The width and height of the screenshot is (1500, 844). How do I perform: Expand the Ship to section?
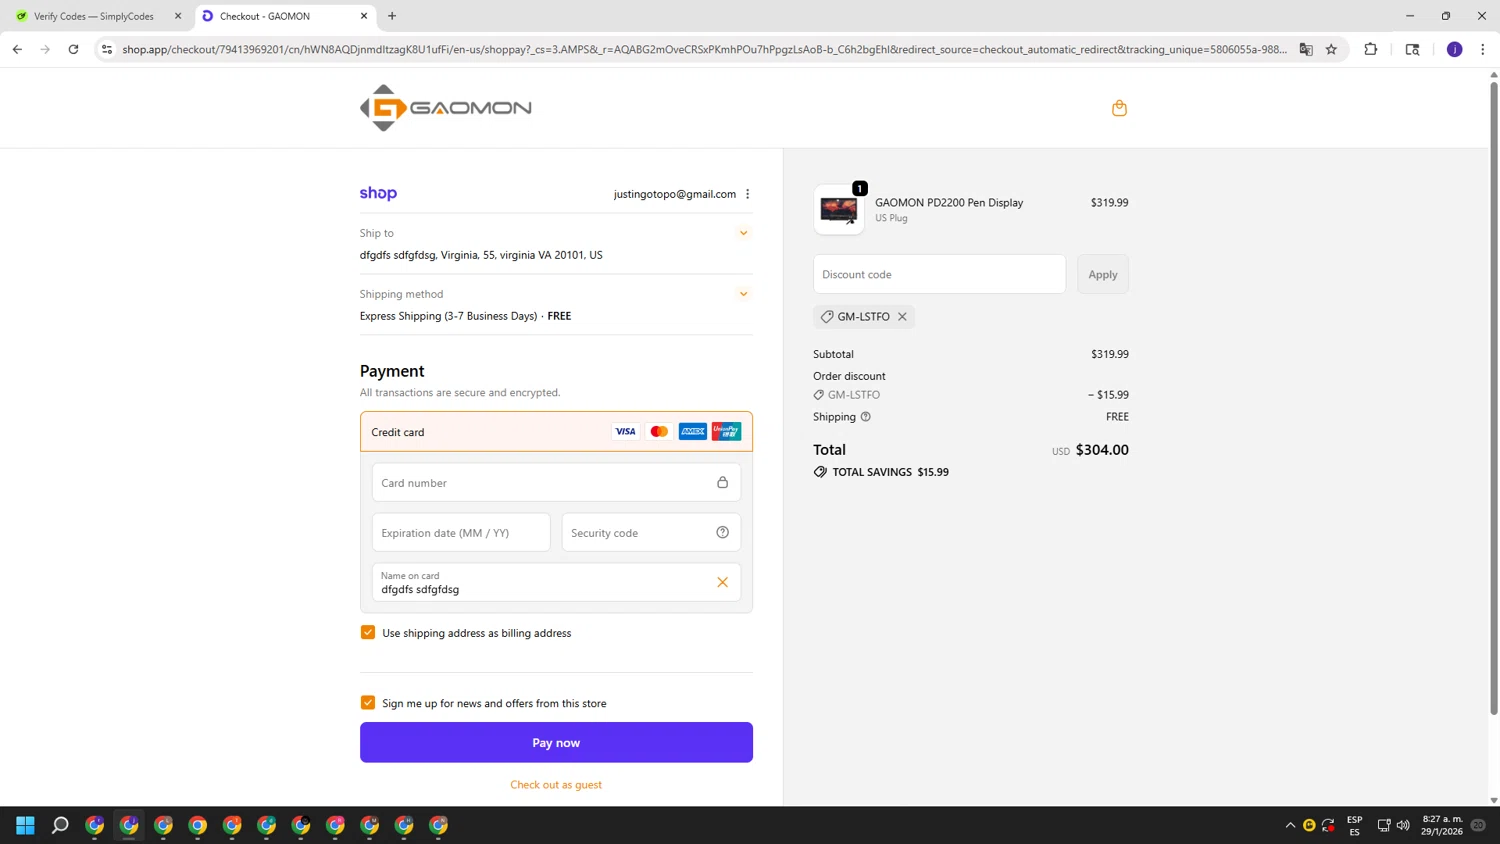743,233
